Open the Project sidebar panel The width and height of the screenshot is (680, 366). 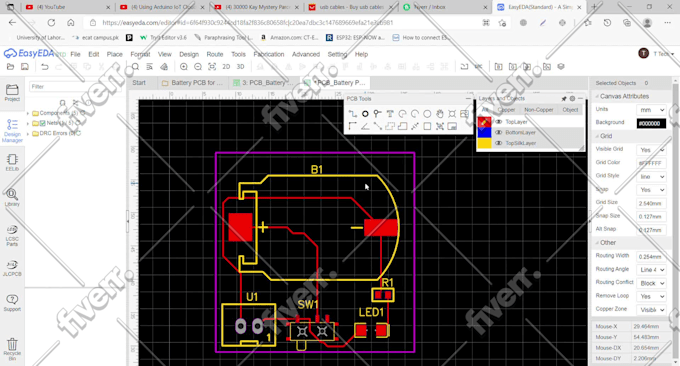12,92
